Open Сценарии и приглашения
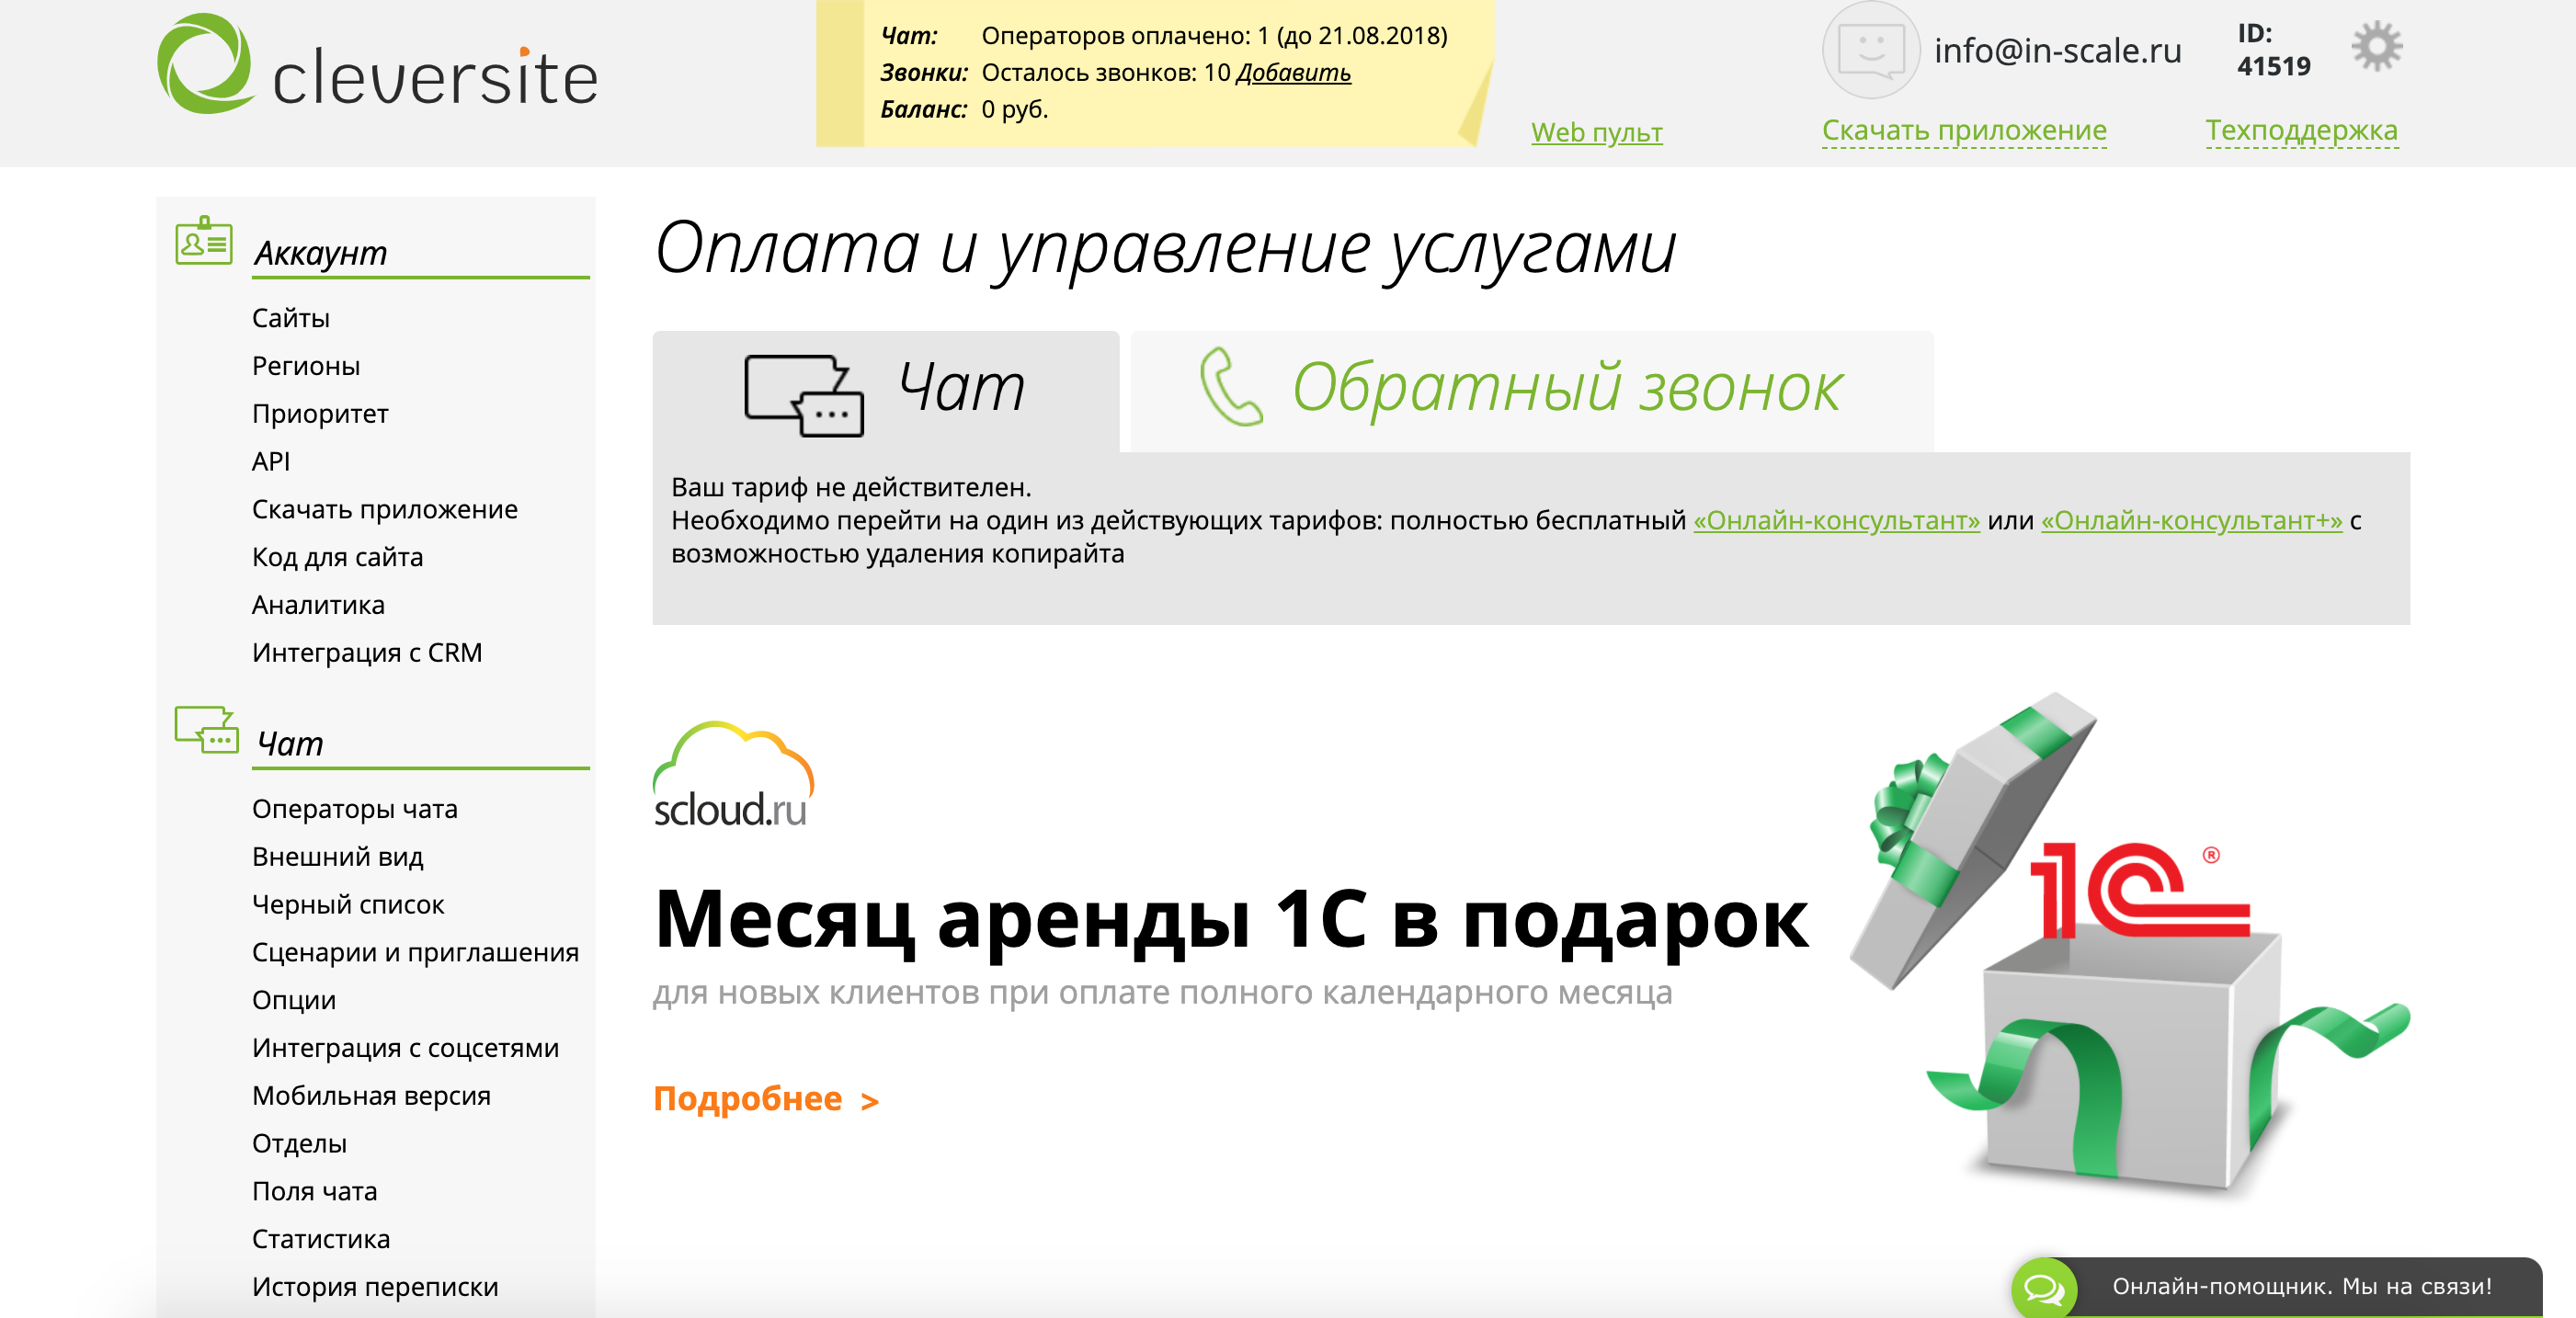 tap(416, 953)
